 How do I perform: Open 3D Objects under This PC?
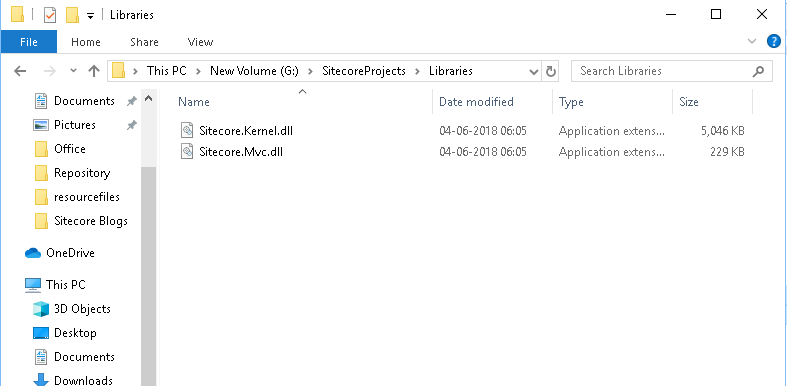click(x=82, y=309)
